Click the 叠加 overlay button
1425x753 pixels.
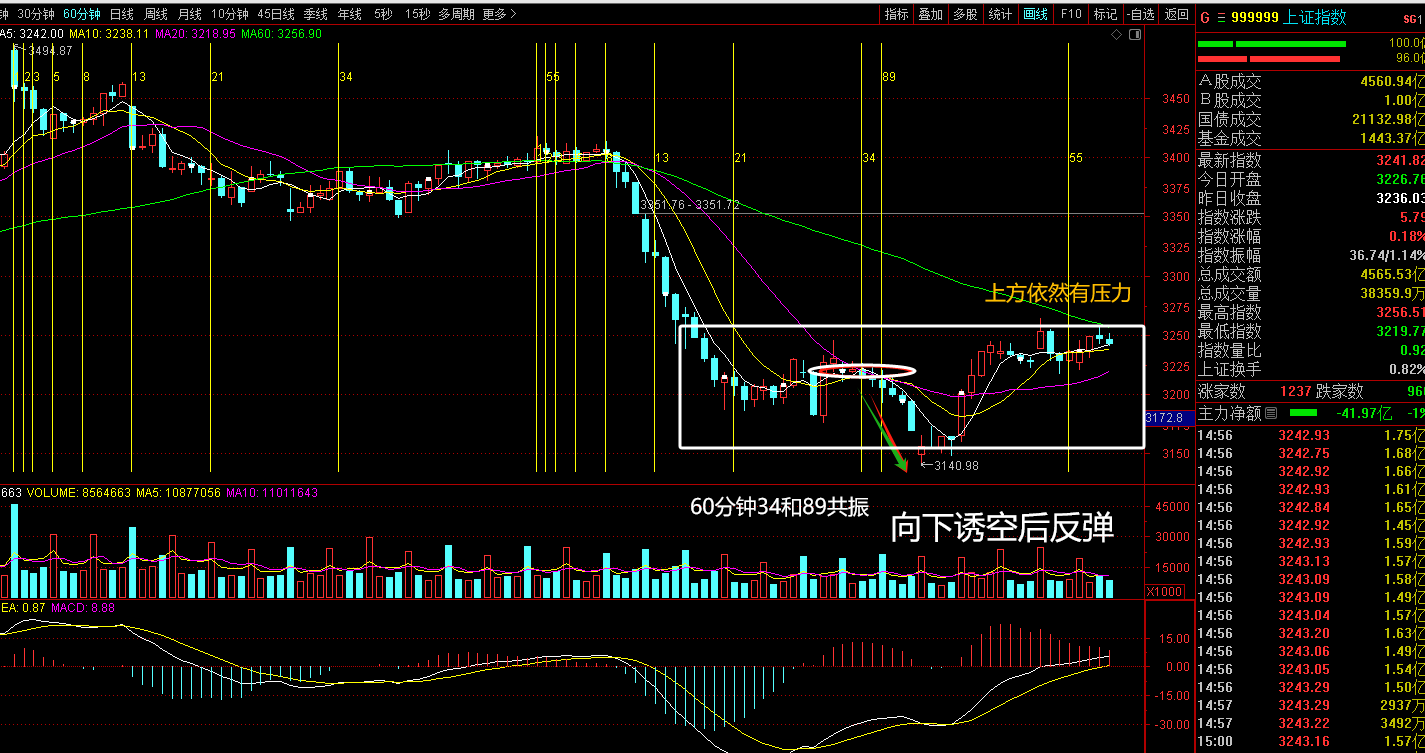[930, 14]
